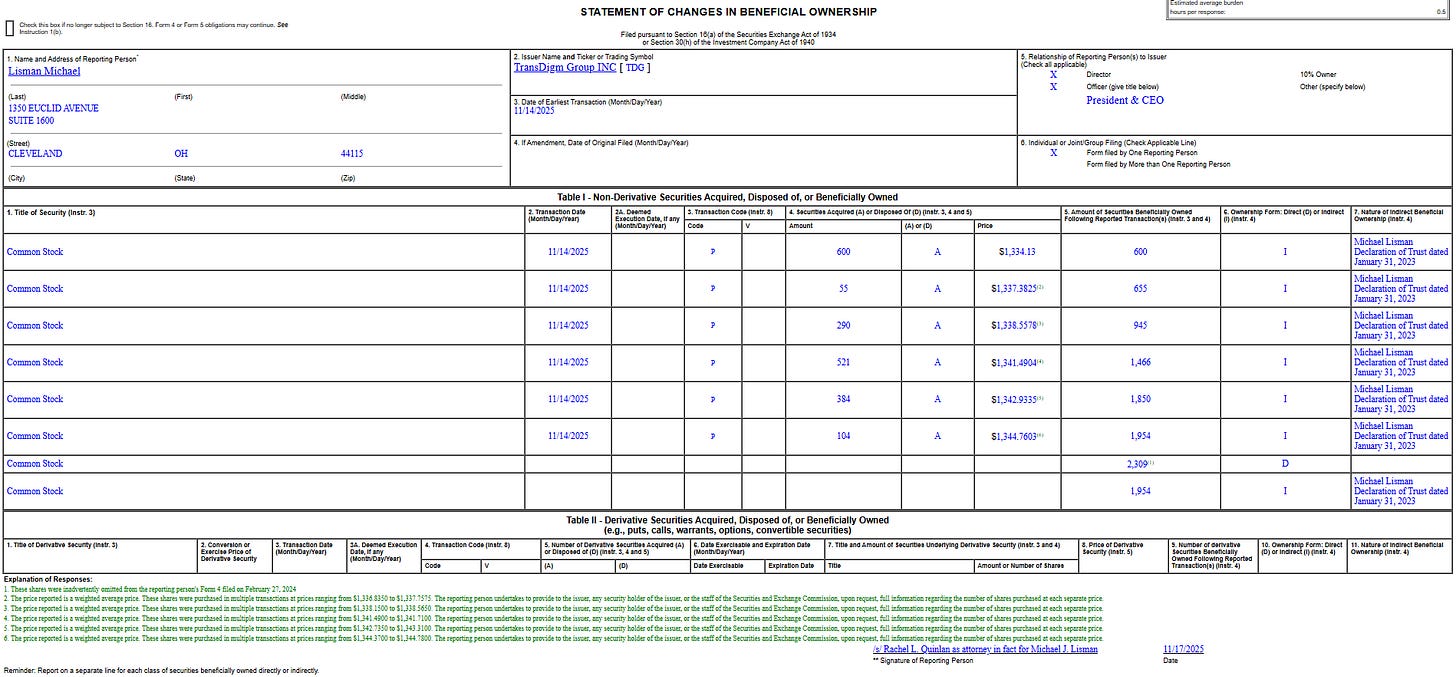Click the date under Date of Earliest Transaction
Screen dimensions: 1456x677
(534, 111)
